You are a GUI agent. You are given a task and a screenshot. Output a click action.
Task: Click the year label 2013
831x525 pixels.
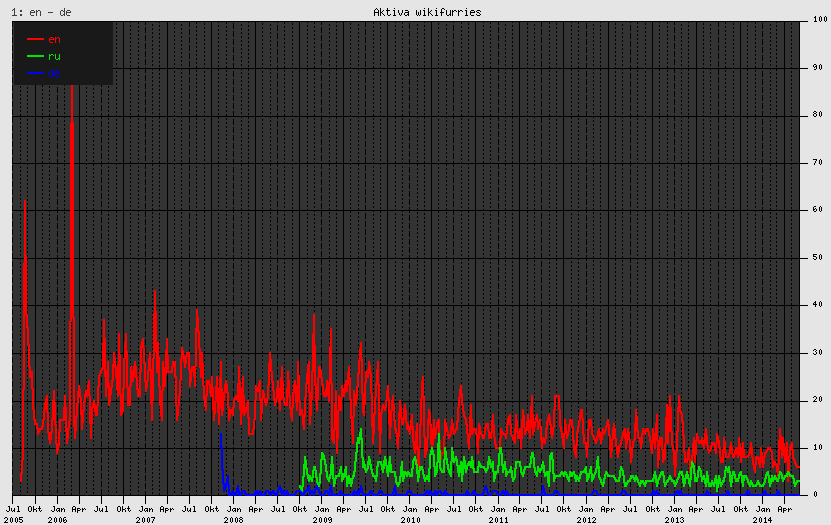[x=674, y=520]
